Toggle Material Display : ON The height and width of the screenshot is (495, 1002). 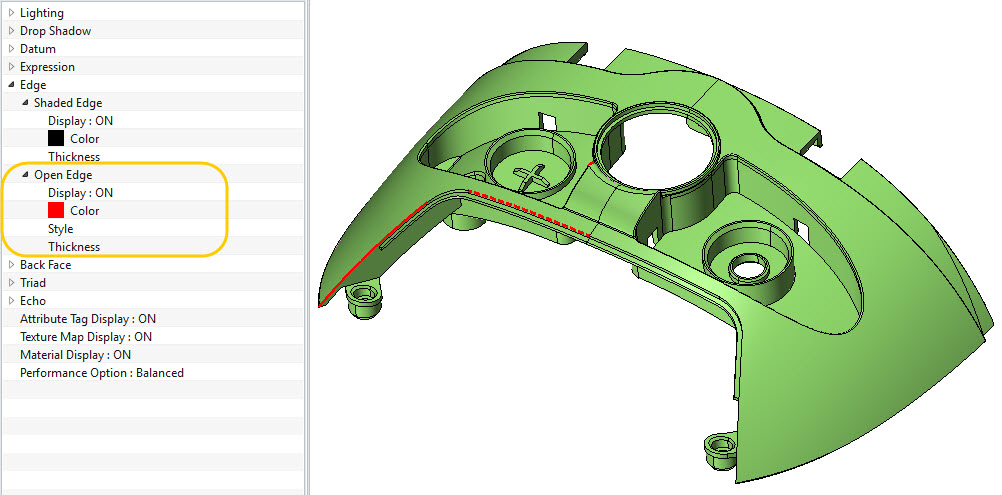tap(75, 354)
